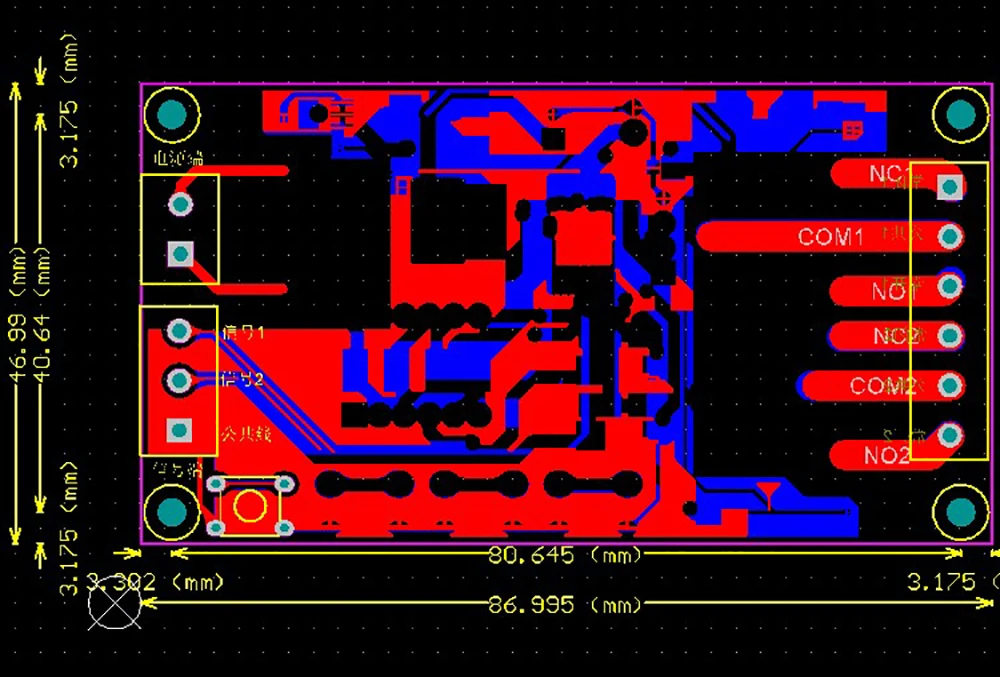Select the bottom-right mounting hole

(960, 512)
